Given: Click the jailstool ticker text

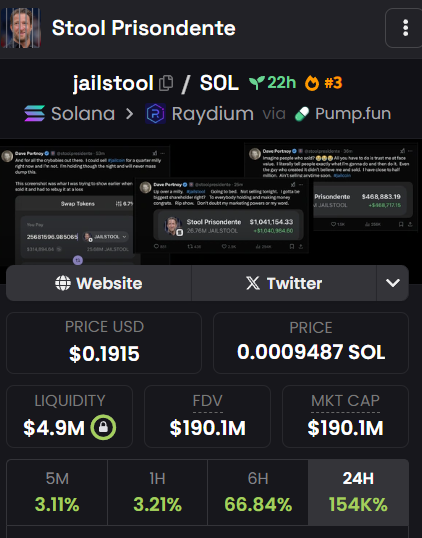Looking at the screenshot, I should point(113,83).
